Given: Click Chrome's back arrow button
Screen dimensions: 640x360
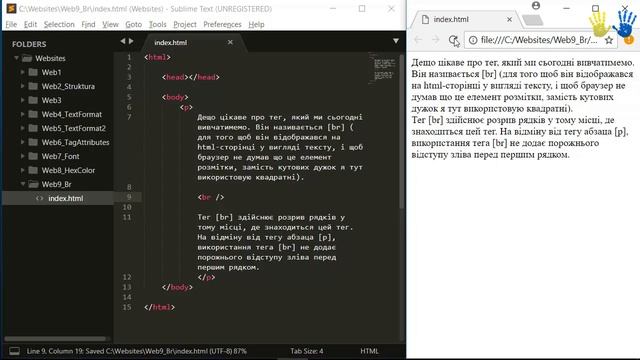Looking at the screenshot, I should pos(418,40).
